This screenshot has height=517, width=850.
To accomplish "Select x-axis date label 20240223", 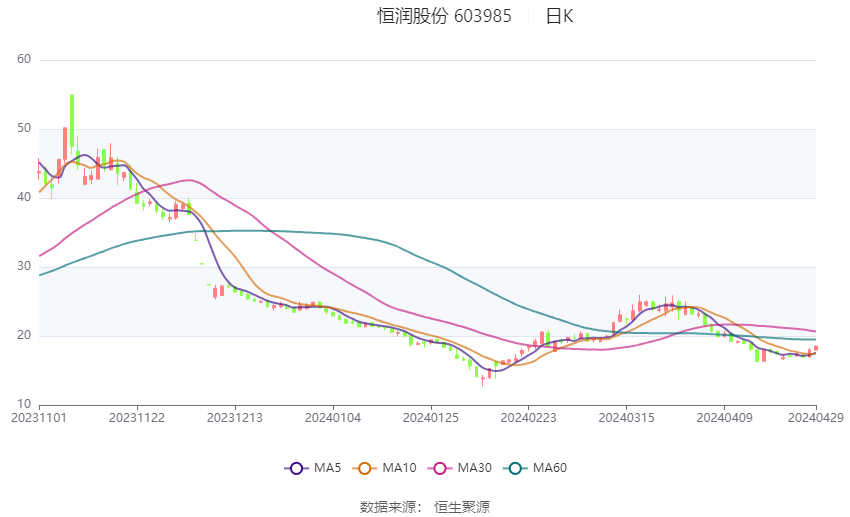I will pos(529,418).
